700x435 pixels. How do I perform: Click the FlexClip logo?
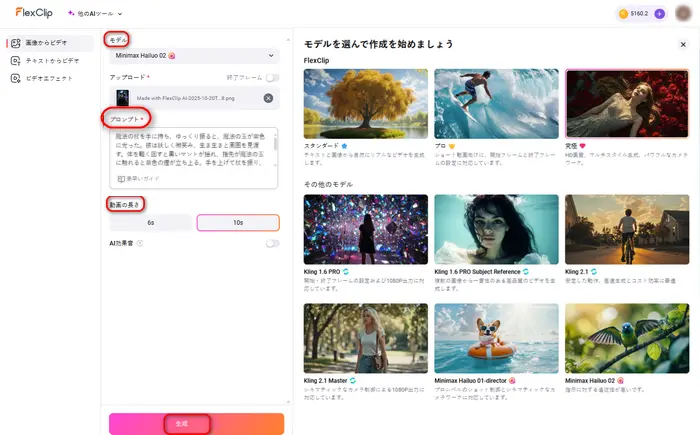34,14
